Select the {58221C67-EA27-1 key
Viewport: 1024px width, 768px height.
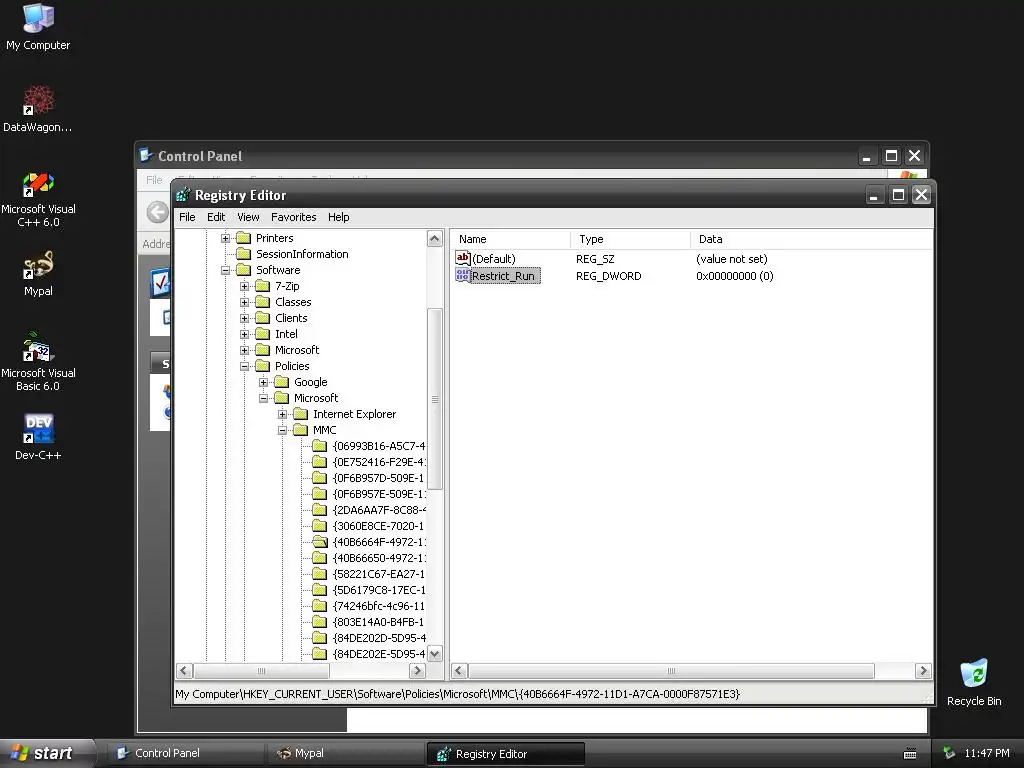(x=379, y=574)
